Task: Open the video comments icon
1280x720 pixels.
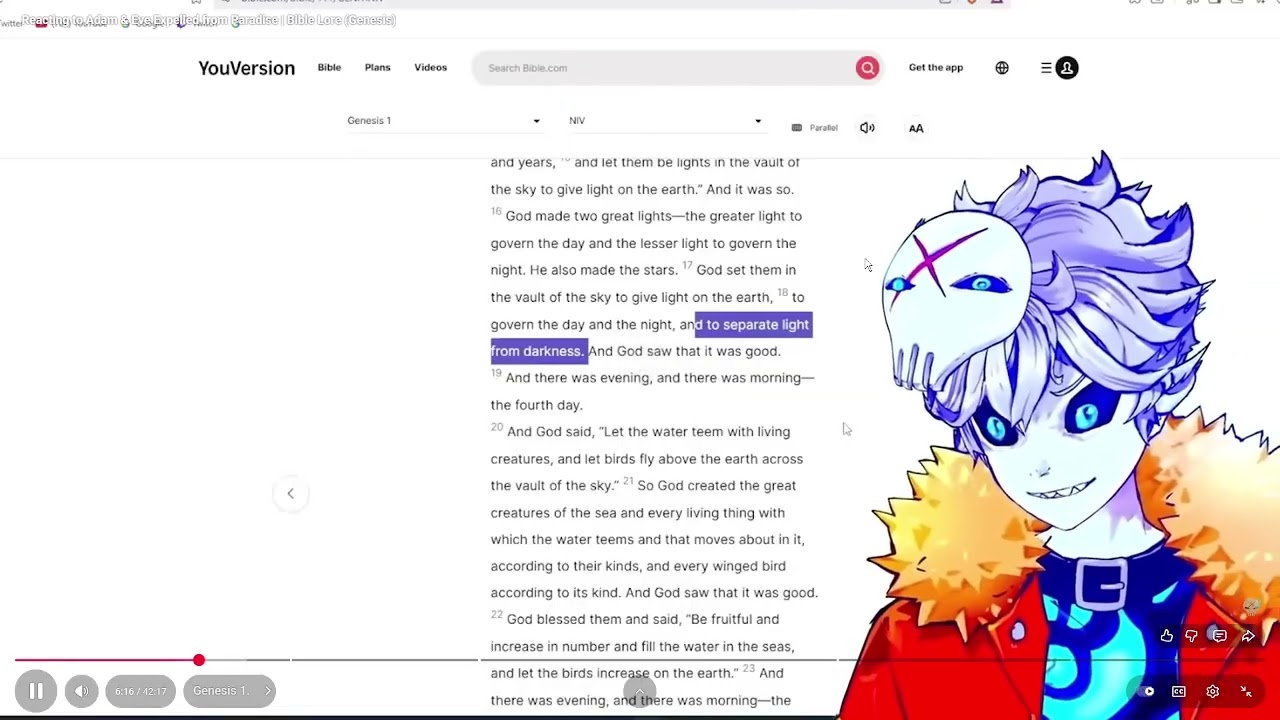Action: tap(1219, 636)
